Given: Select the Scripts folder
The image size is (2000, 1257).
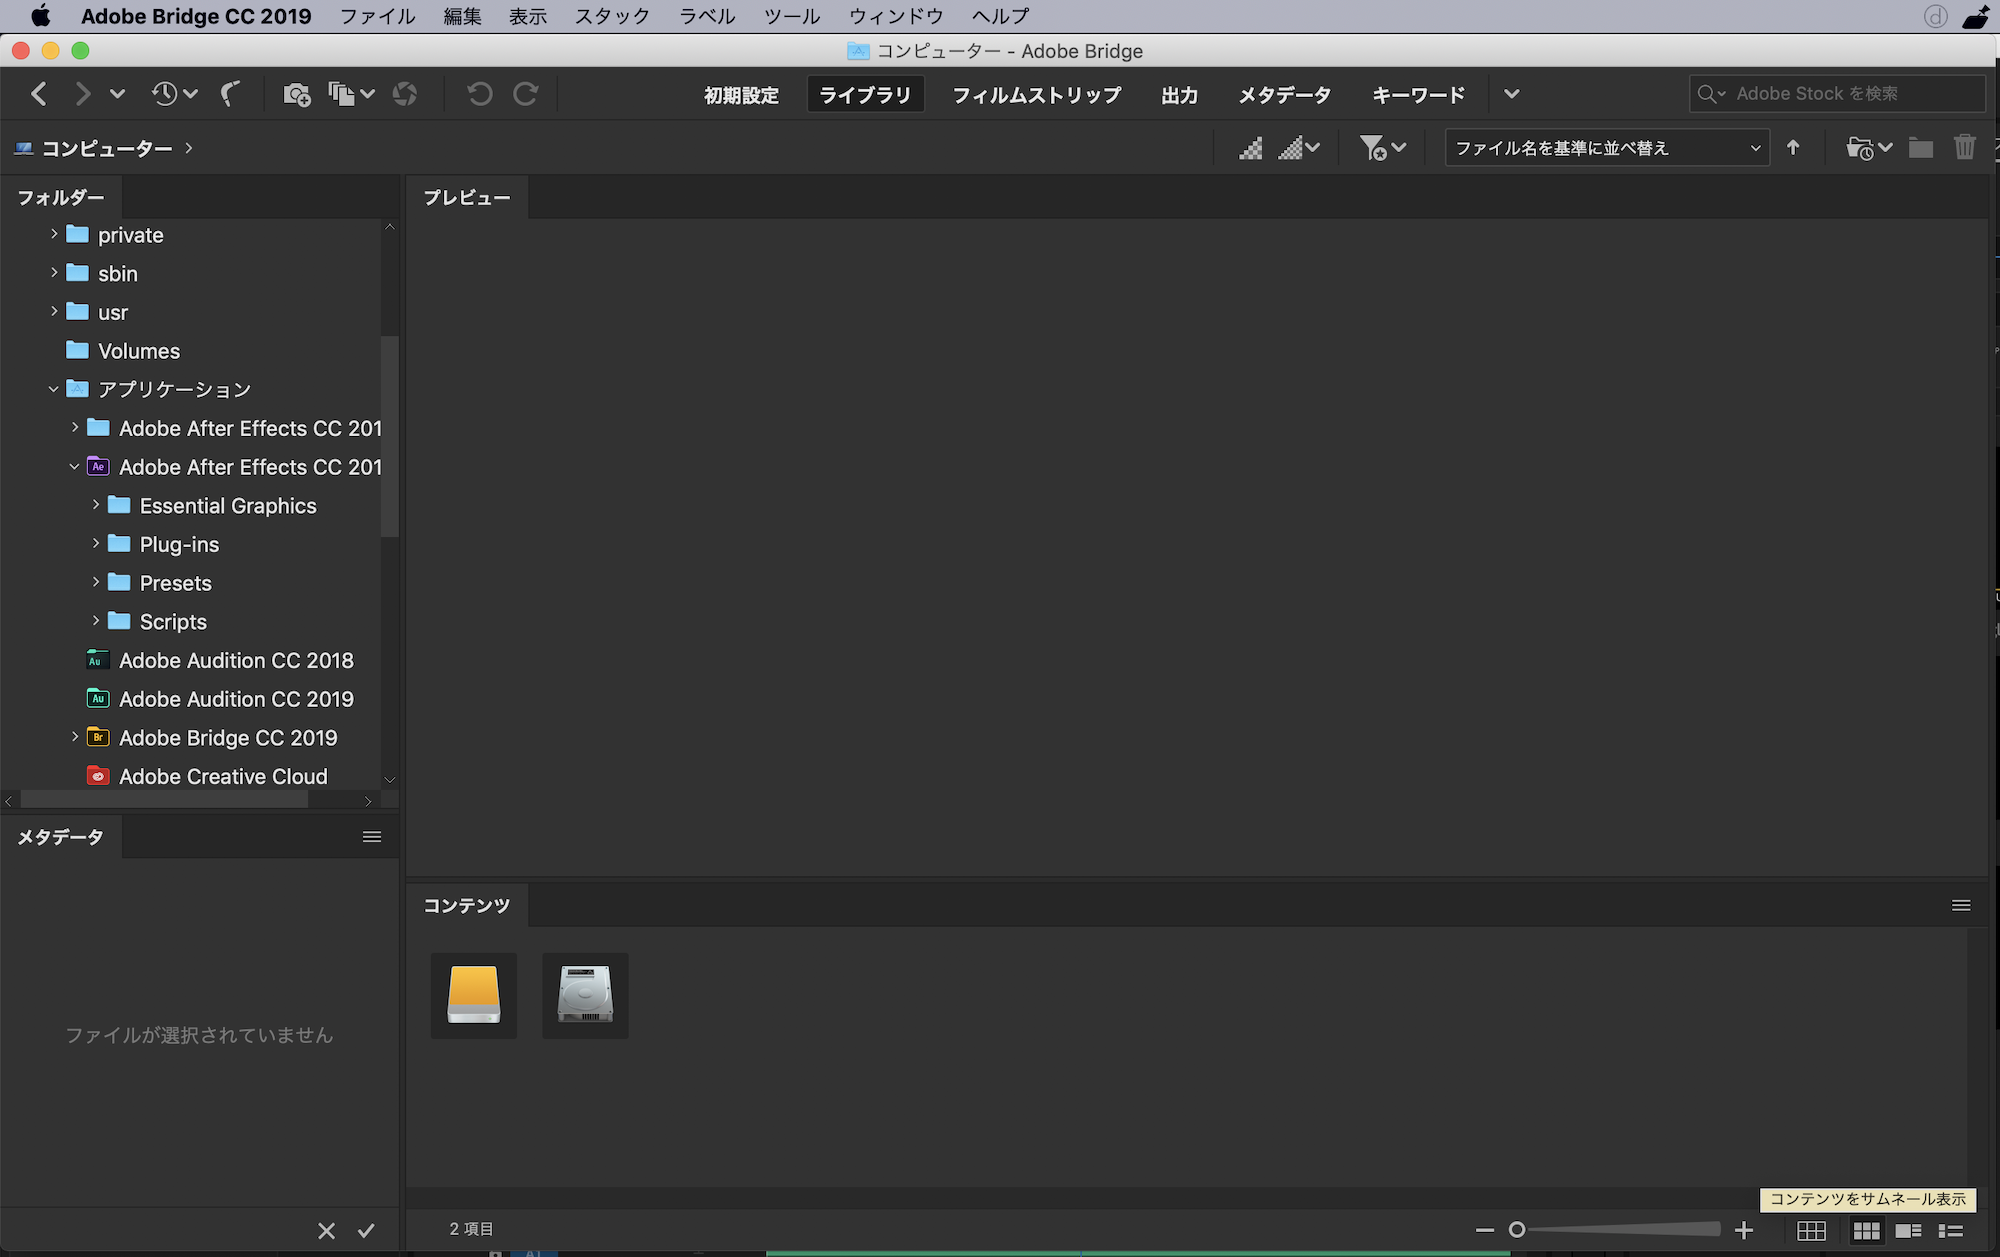Looking at the screenshot, I should tap(173, 622).
